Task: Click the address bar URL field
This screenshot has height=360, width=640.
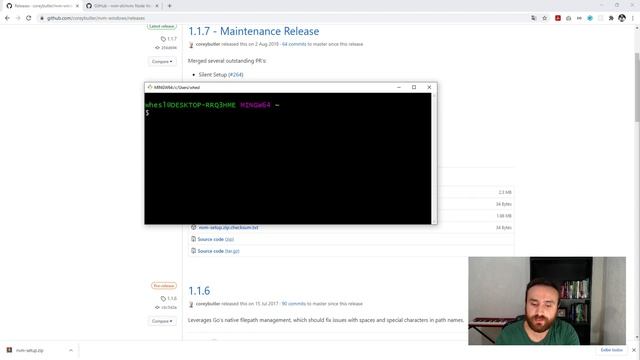Action: (96, 18)
